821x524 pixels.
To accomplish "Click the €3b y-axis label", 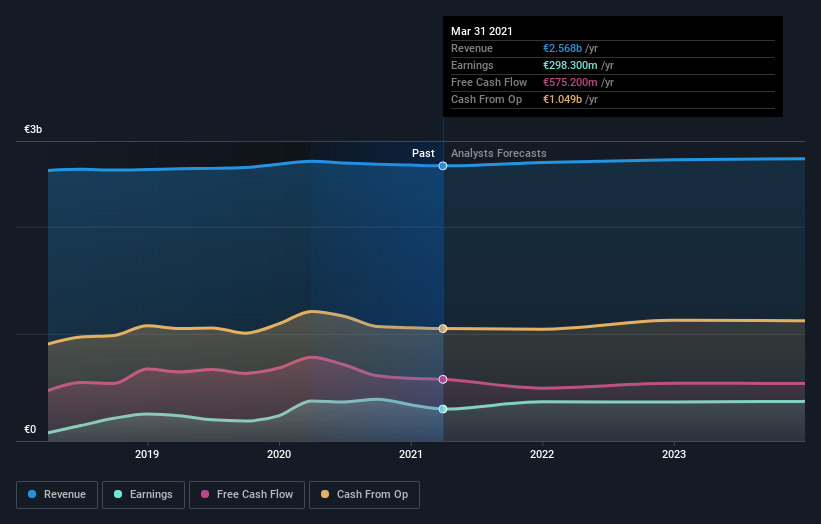I will [x=33, y=129].
